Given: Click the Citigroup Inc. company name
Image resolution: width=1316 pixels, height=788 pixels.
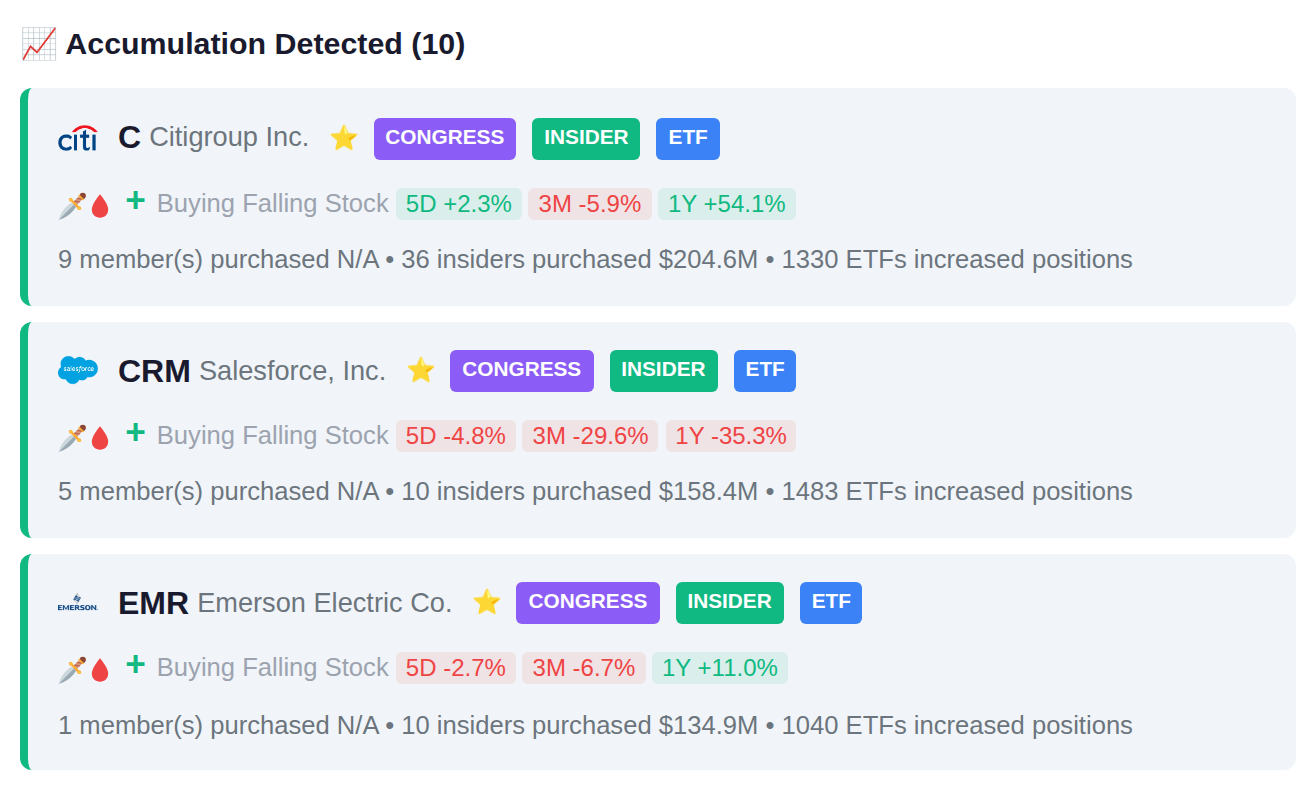Looking at the screenshot, I should (x=229, y=138).
